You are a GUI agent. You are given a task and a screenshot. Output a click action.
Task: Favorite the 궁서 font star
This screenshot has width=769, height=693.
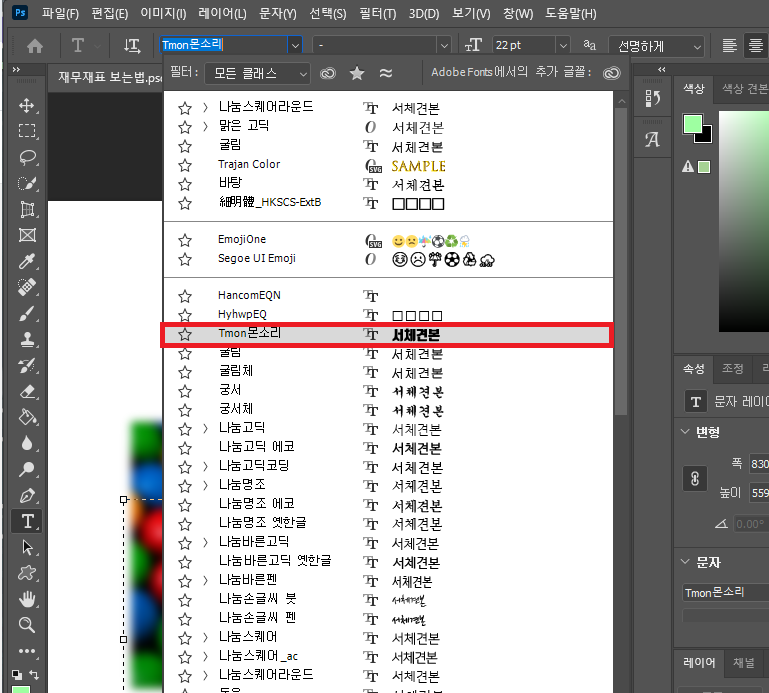[185, 391]
